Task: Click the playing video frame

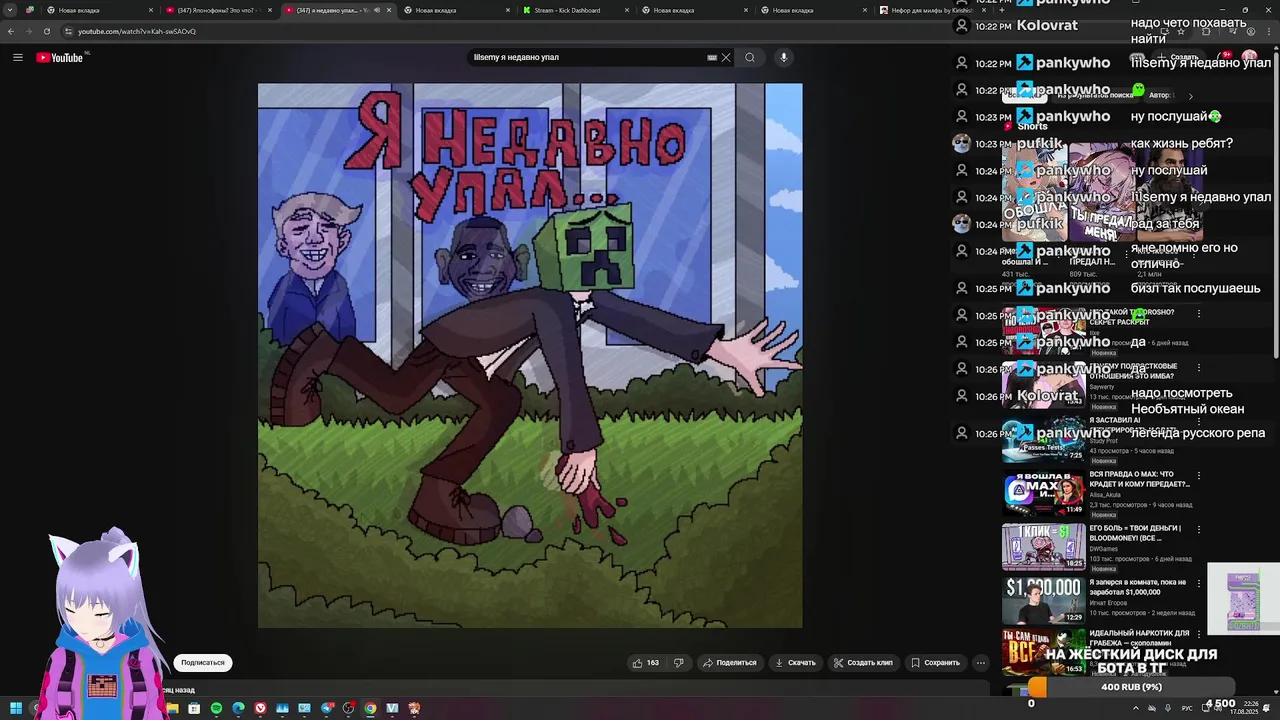Action: (x=530, y=356)
